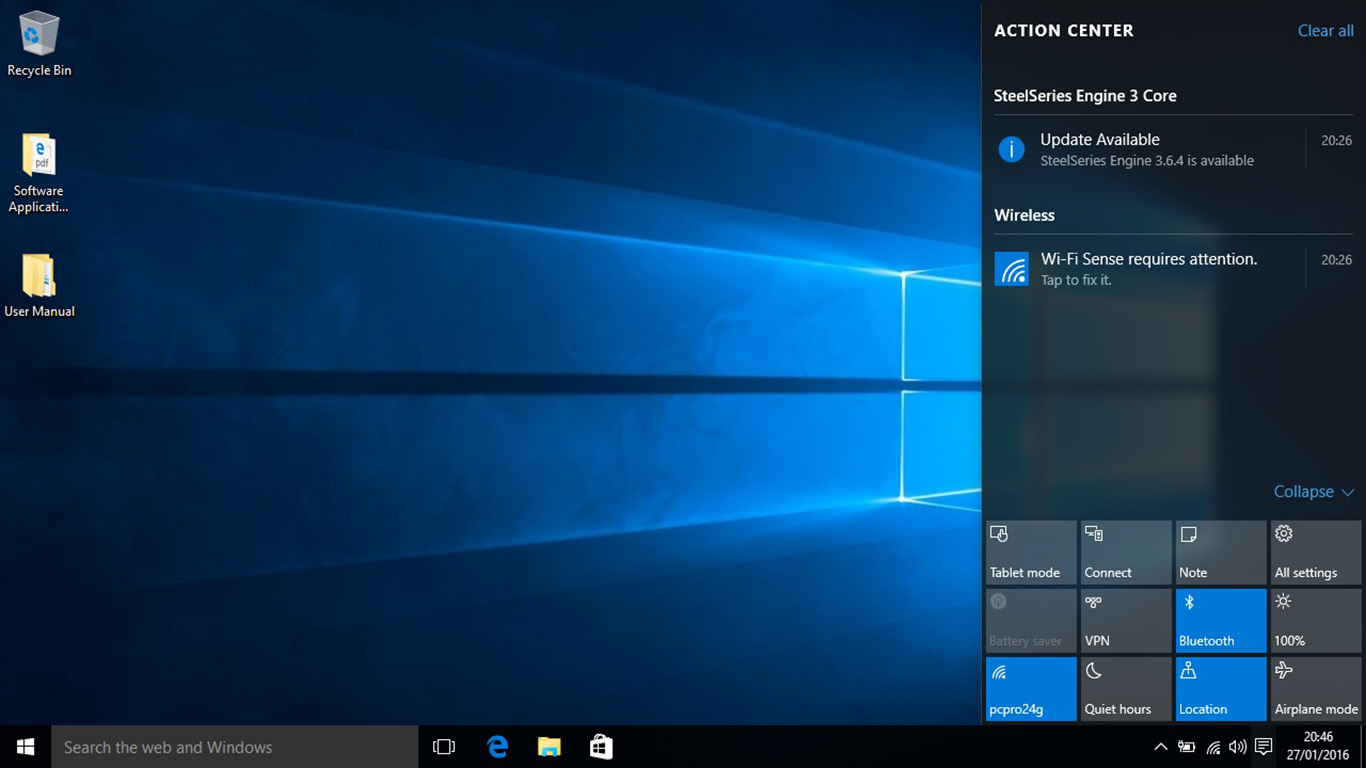Click the volume speaker tray icon
Viewport: 1366px width, 768px height.
coord(1238,747)
